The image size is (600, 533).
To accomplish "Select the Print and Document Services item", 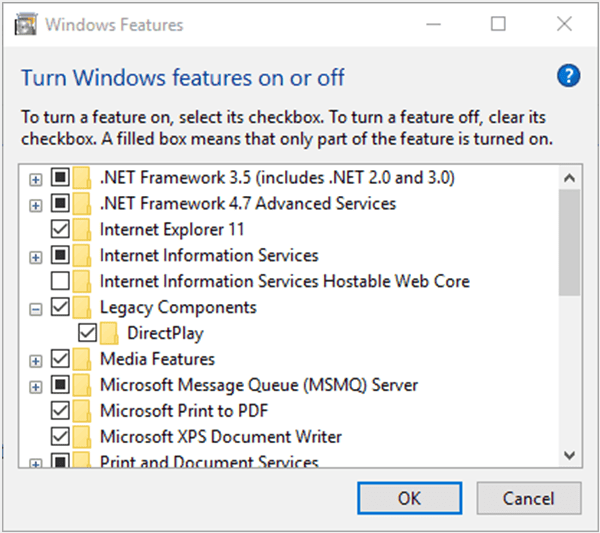I will [x=208, y=462].
